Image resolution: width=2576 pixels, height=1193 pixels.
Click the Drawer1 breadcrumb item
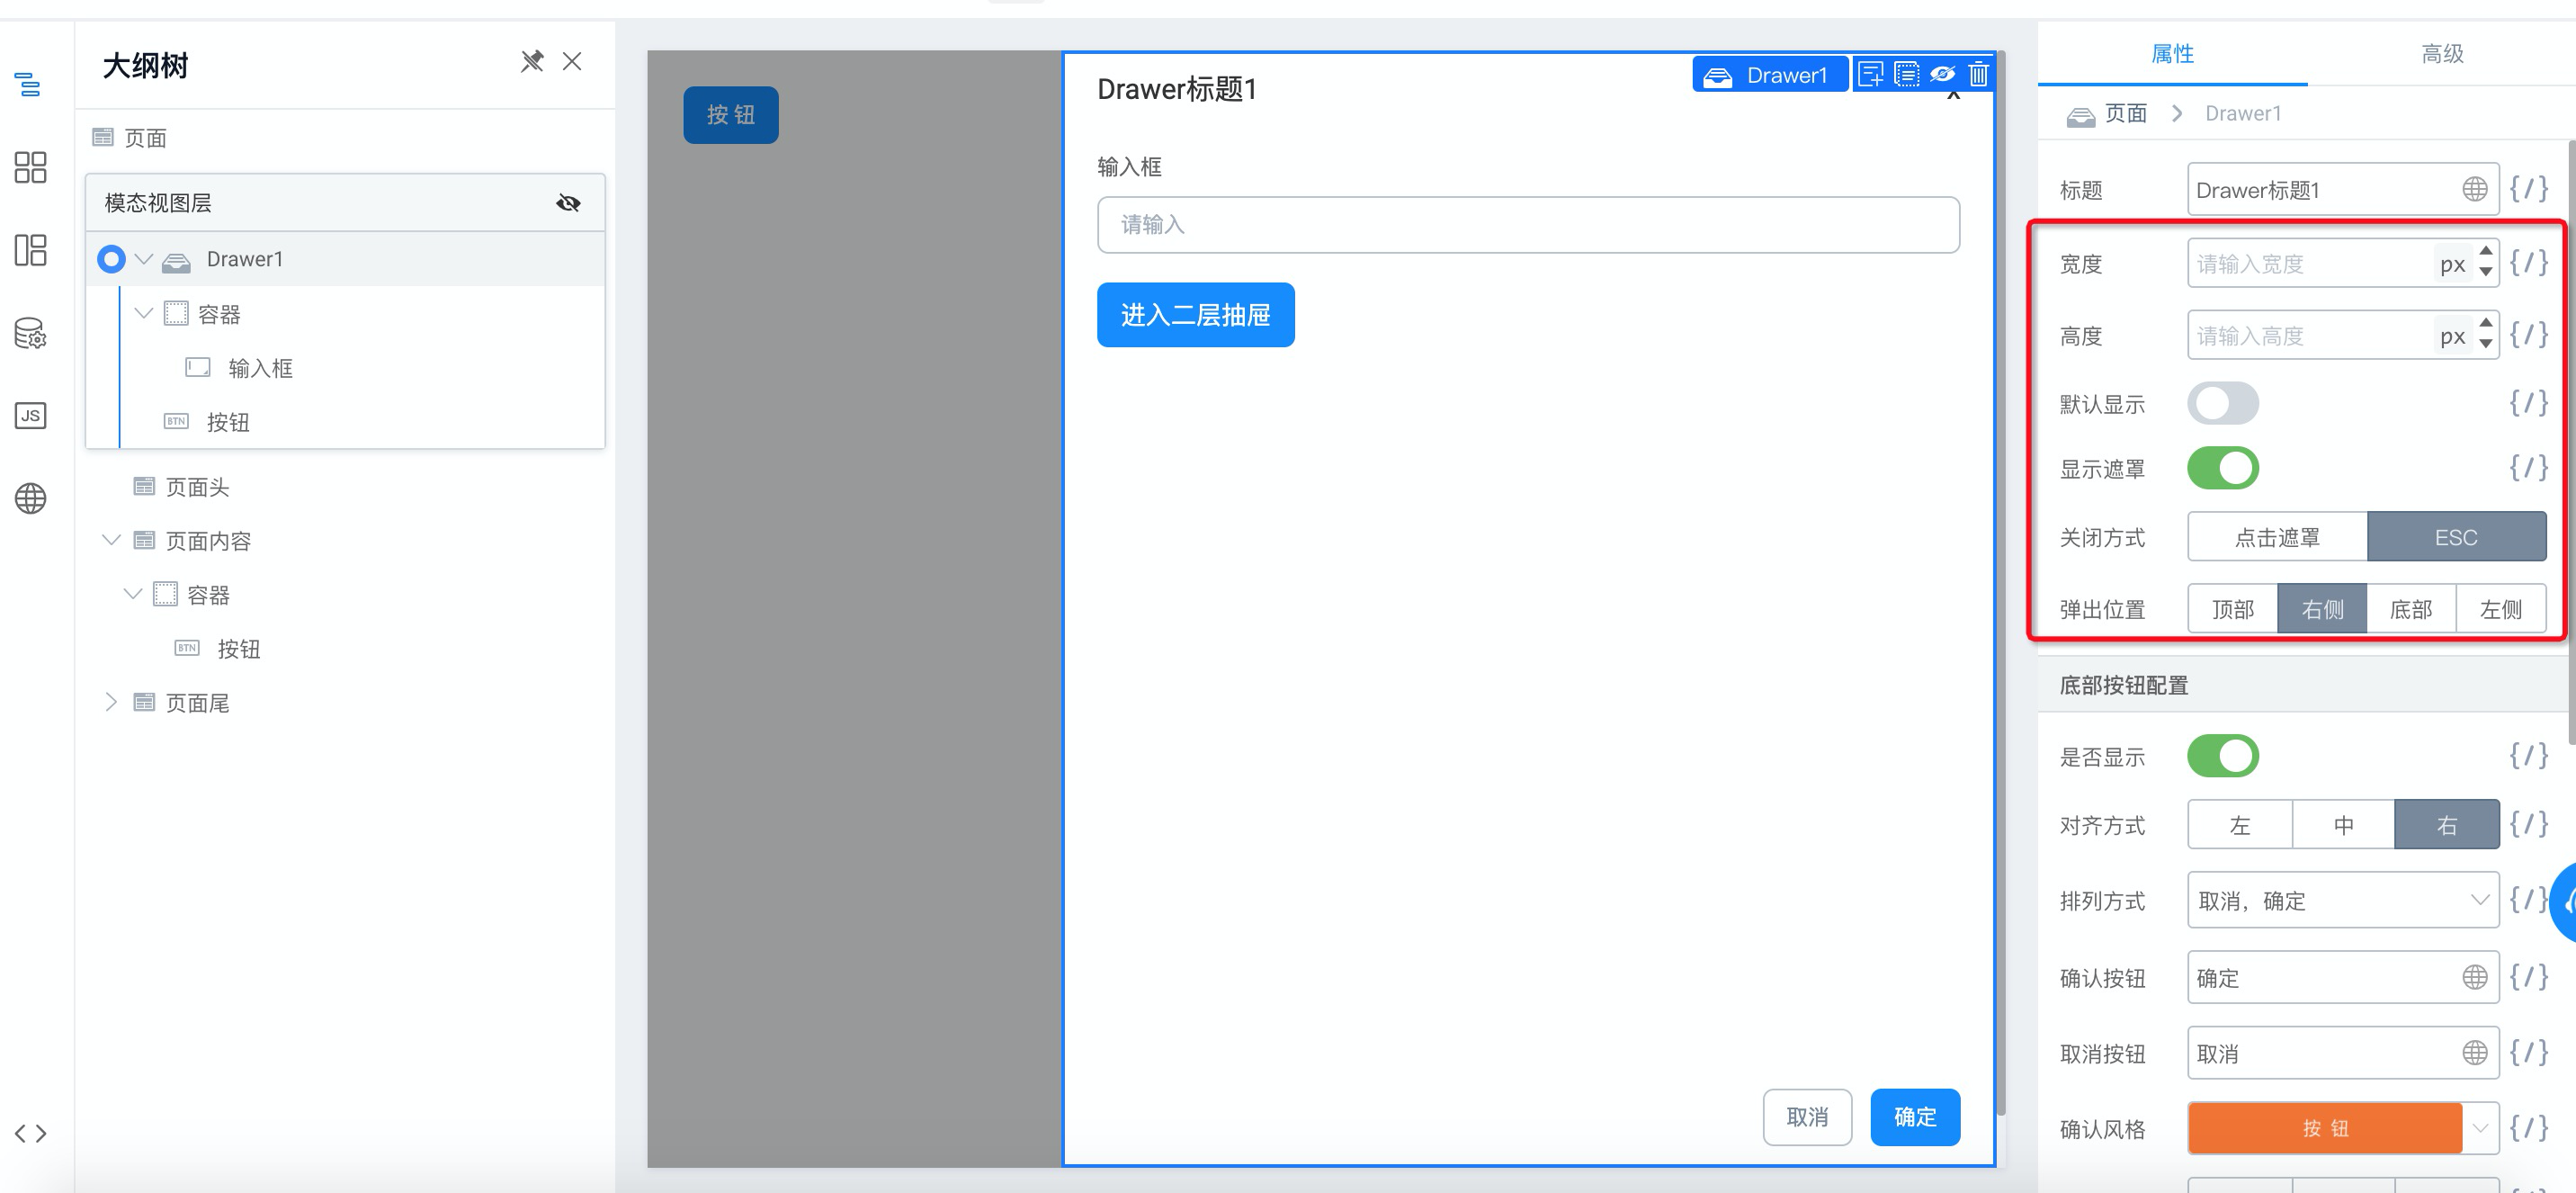2243,113
